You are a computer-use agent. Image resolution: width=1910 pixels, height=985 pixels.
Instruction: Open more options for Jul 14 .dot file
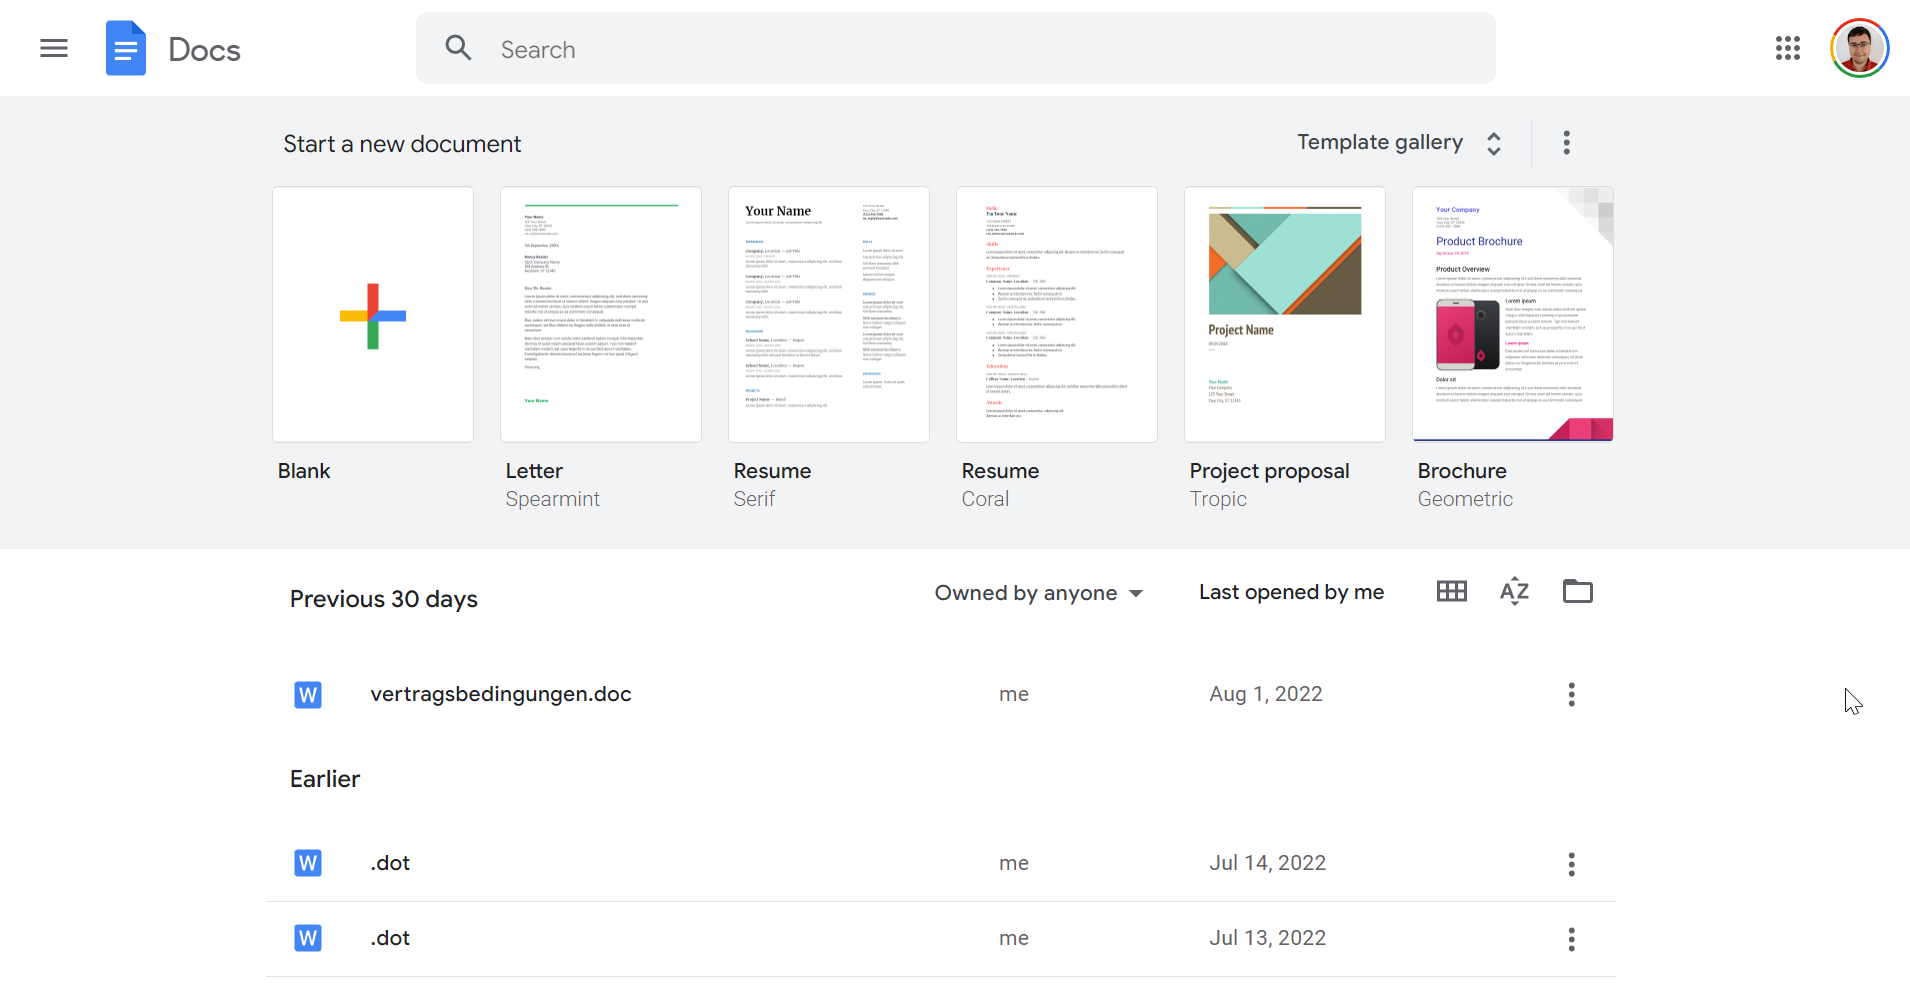pyautogui.click(x=1571, y=864)
